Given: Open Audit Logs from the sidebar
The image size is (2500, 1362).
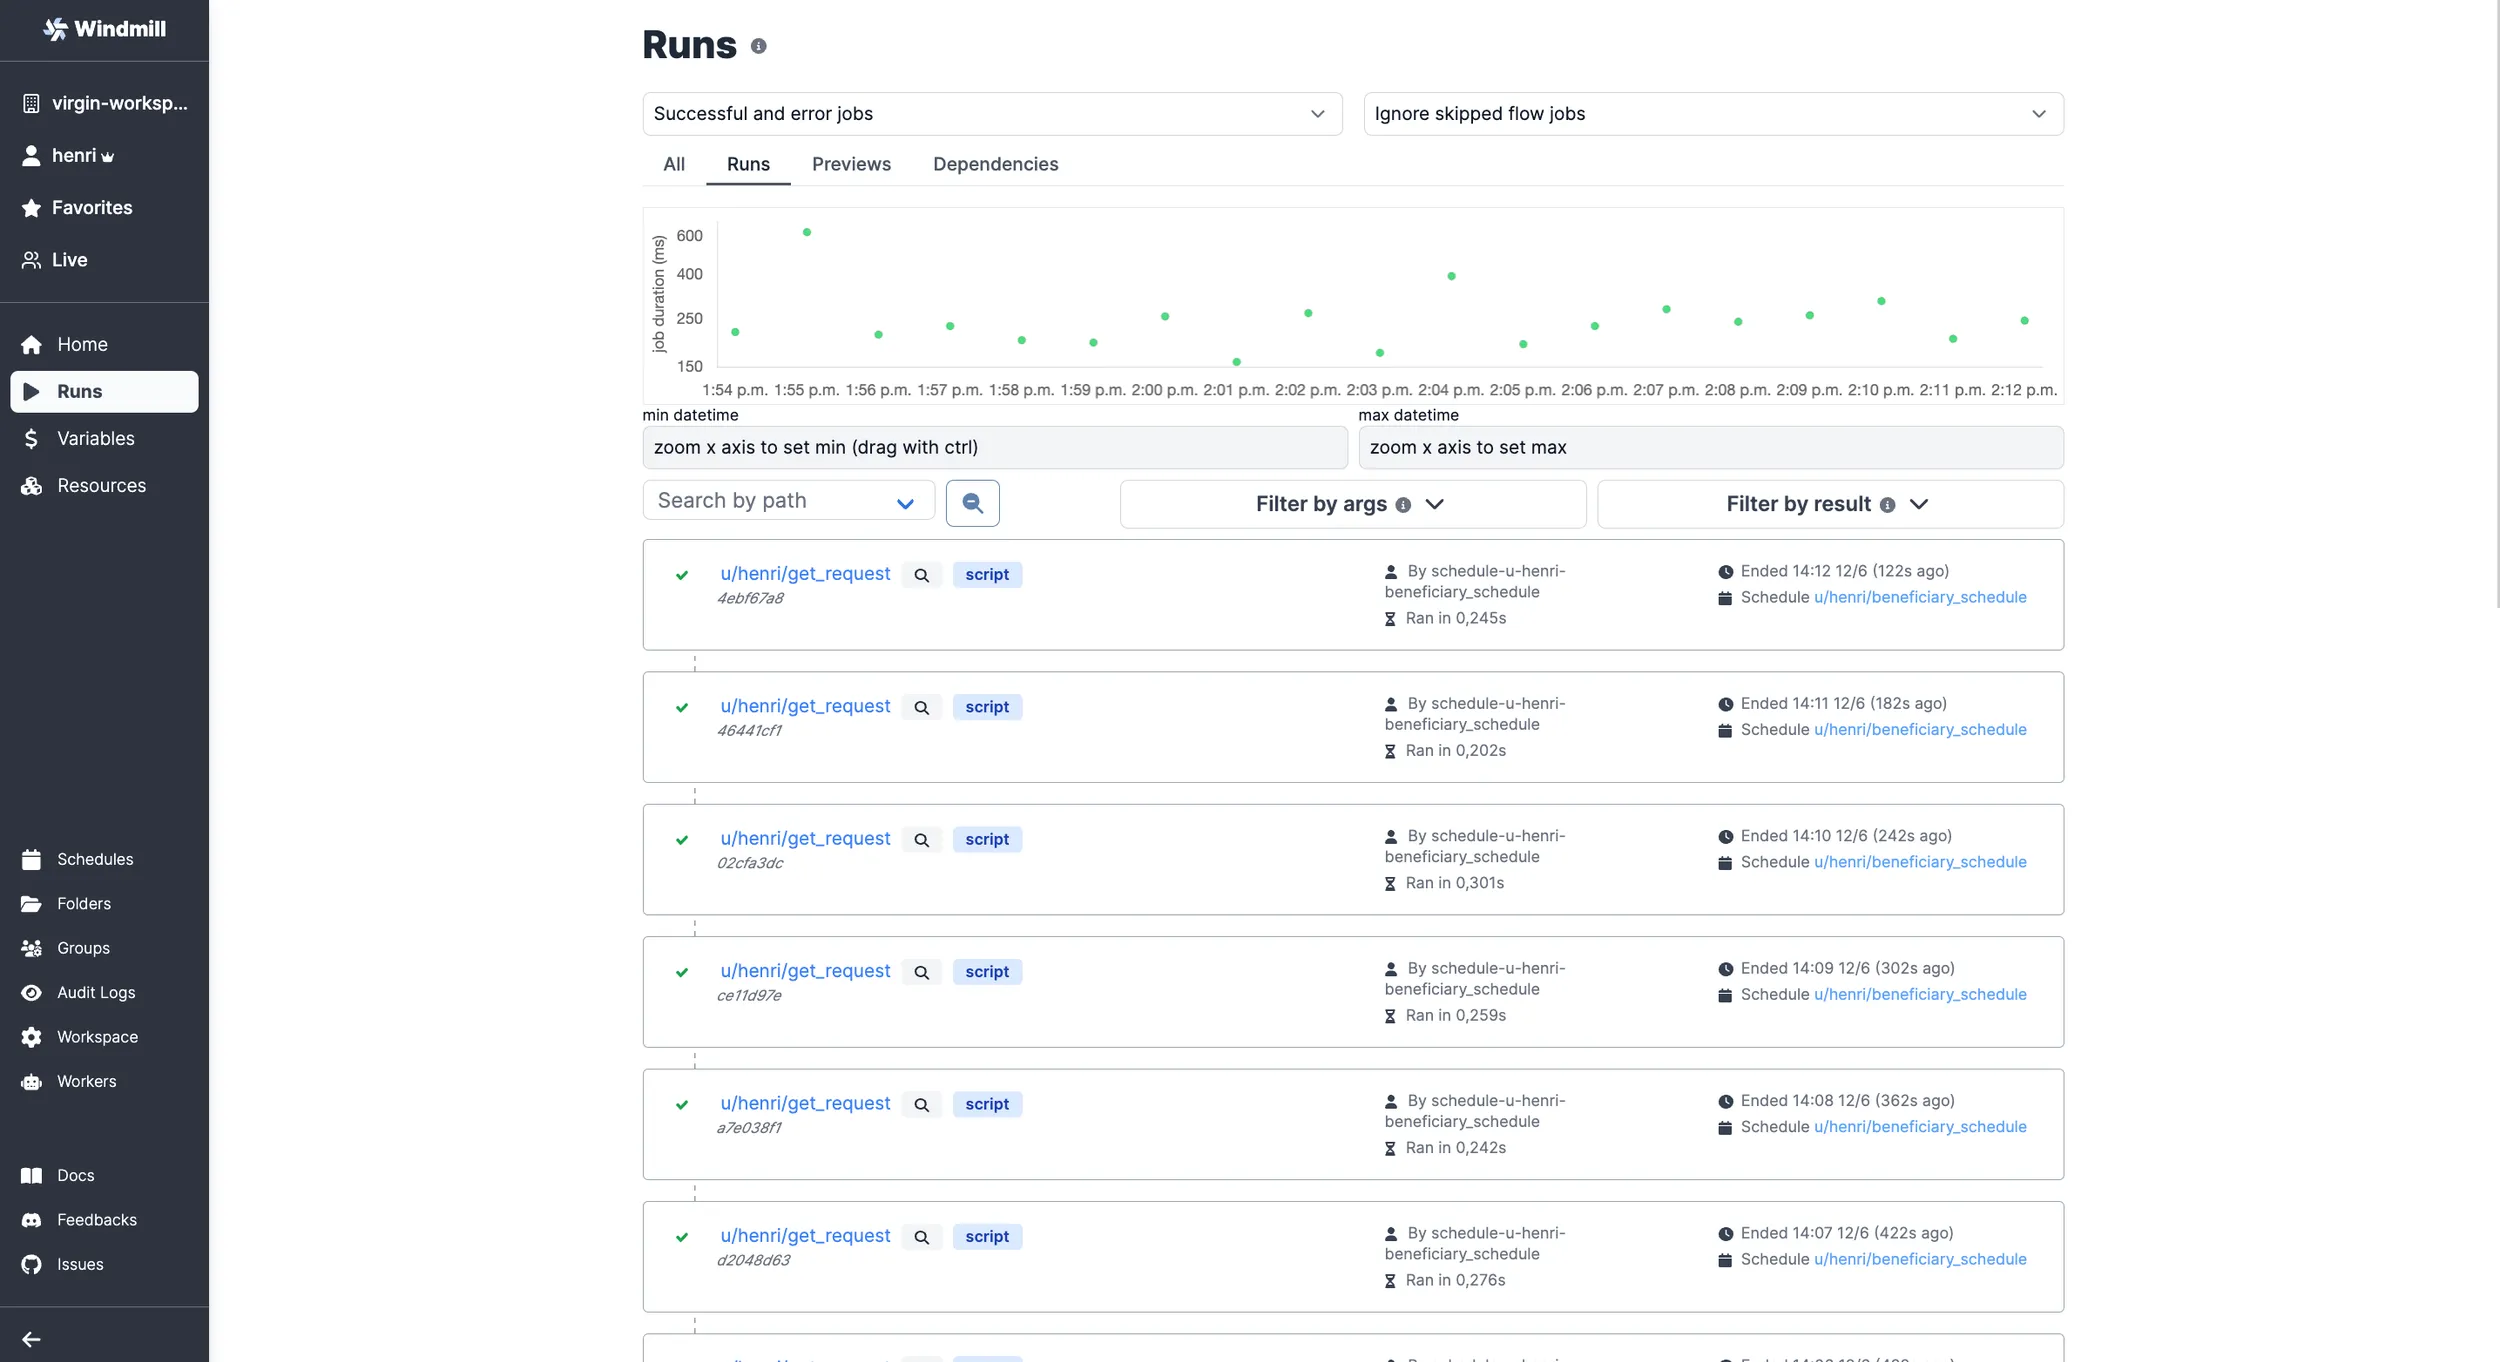Looking at the screenshot, I should tap(95, 992).
